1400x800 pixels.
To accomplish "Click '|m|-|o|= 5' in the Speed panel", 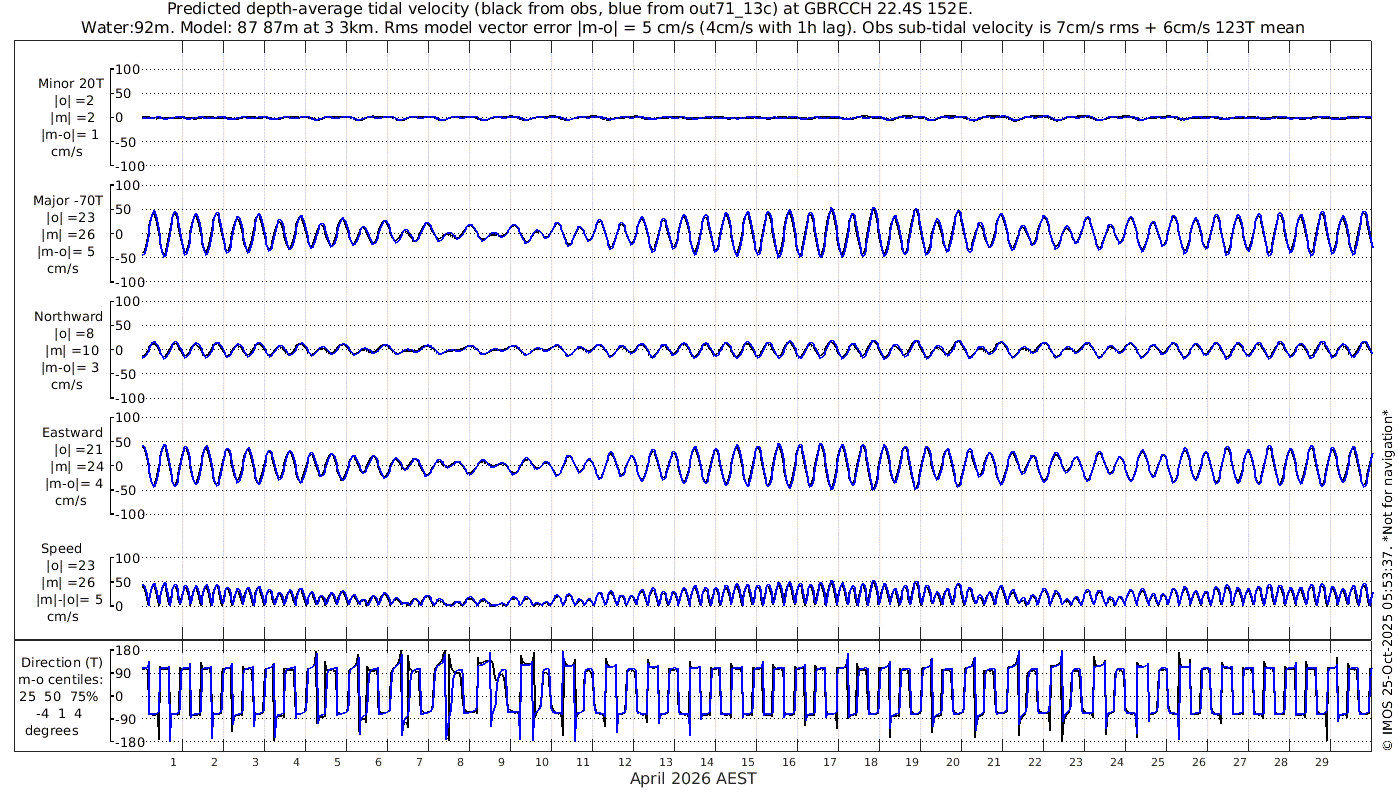I will (x=69, y=600).
